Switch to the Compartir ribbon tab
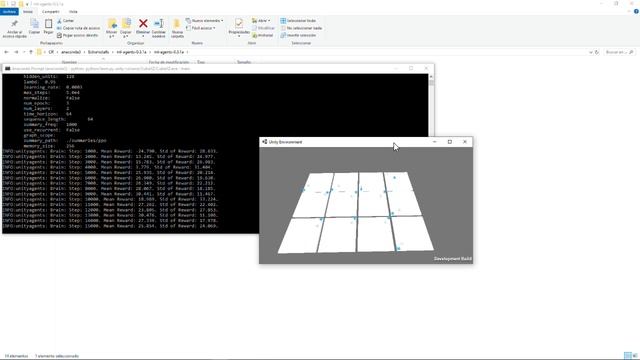 click(x=51, y=11)
